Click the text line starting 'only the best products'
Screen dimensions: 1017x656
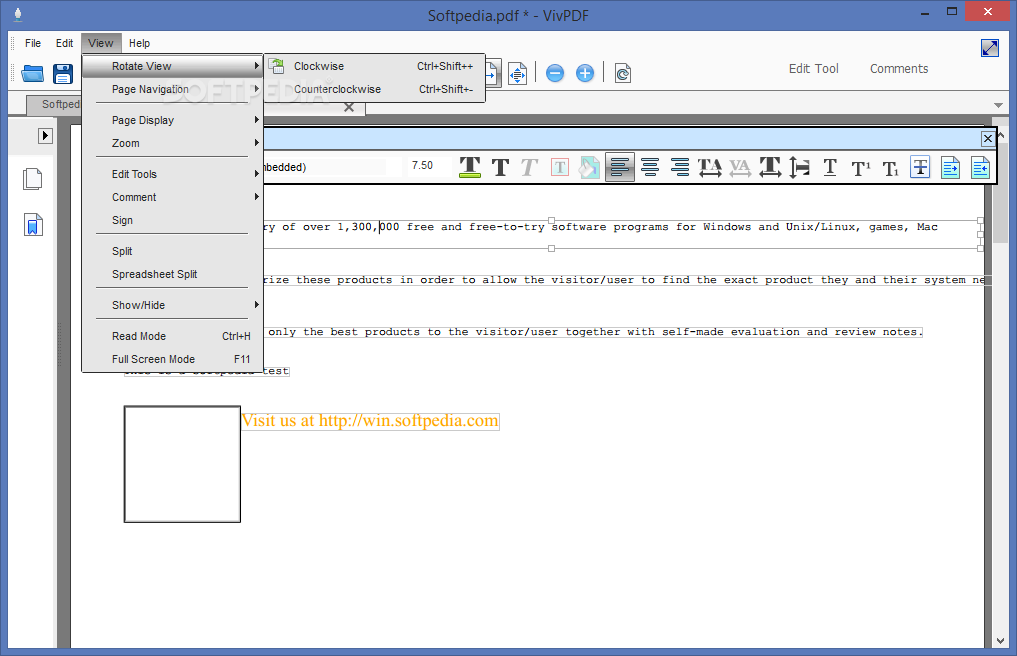[593, 332]
